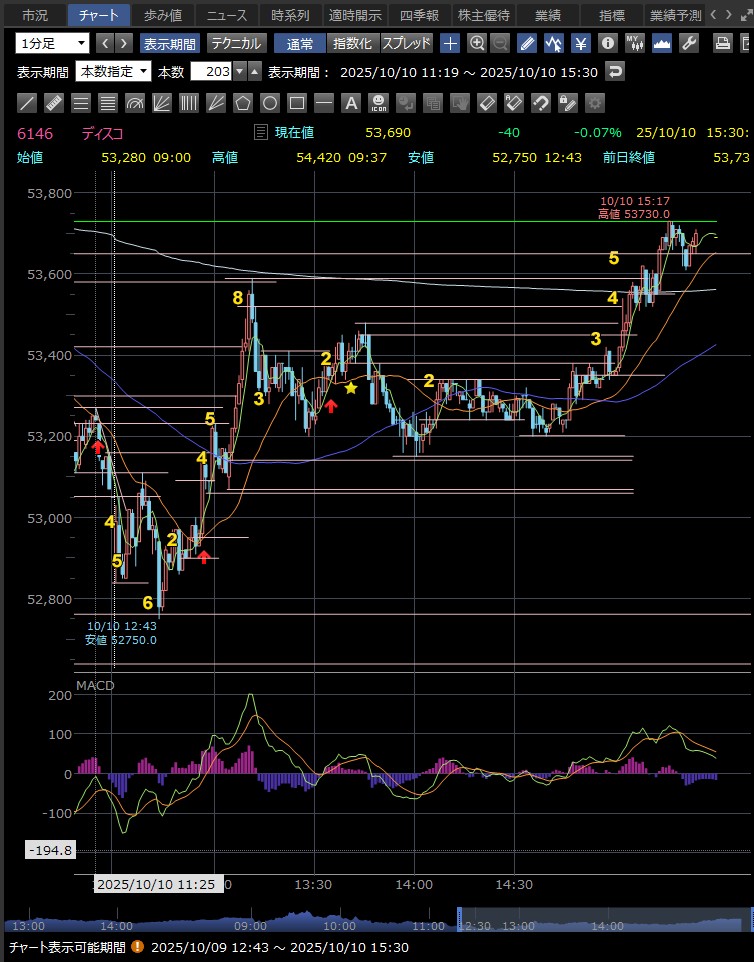Toggle the 表示期間 display period button
754x962 pixels.
coord(169,43)
